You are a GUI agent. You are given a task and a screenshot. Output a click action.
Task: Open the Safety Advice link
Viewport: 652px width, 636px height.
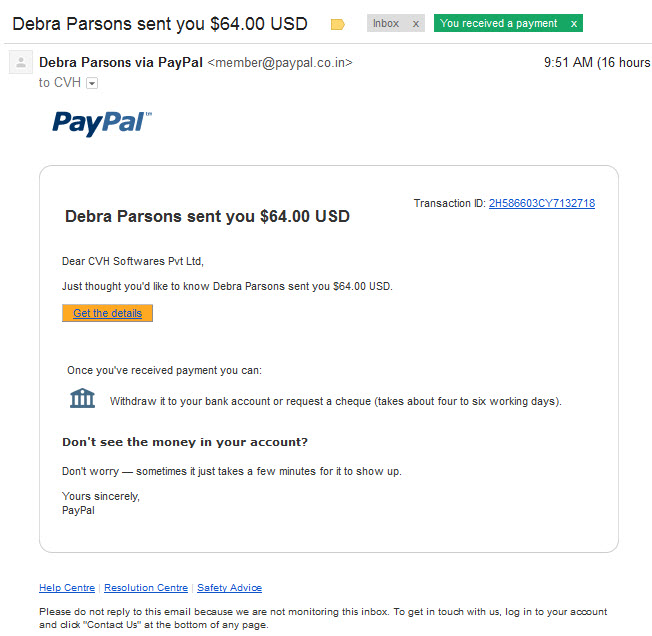[230, 588]
